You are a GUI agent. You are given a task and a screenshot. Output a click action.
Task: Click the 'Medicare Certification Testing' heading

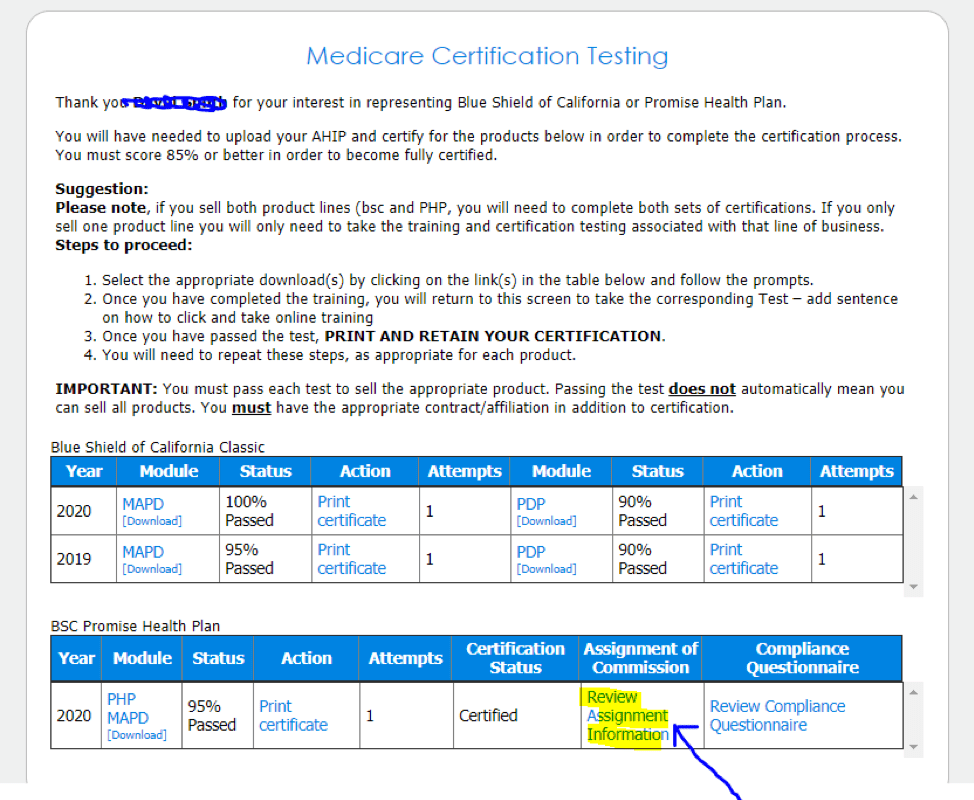click(487, 56)
